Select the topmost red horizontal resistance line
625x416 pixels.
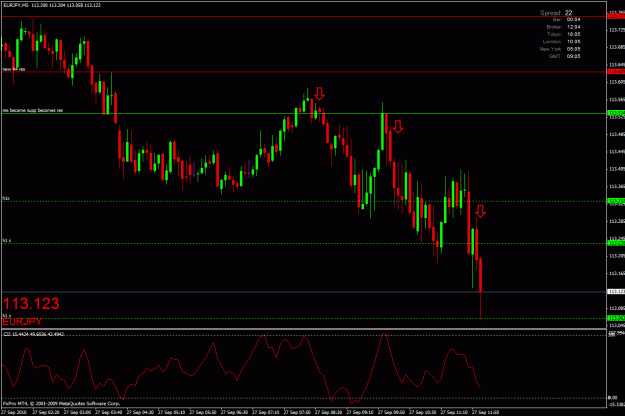pos(304,16)
